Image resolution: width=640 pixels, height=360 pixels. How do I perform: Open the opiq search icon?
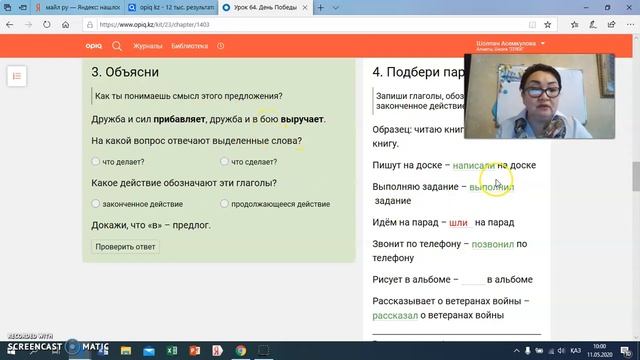(x=117, y=46)
